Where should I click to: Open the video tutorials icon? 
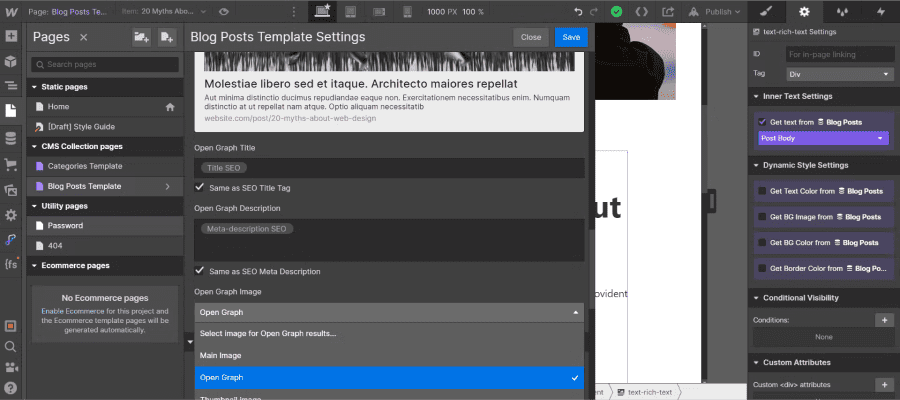point(10,367)
